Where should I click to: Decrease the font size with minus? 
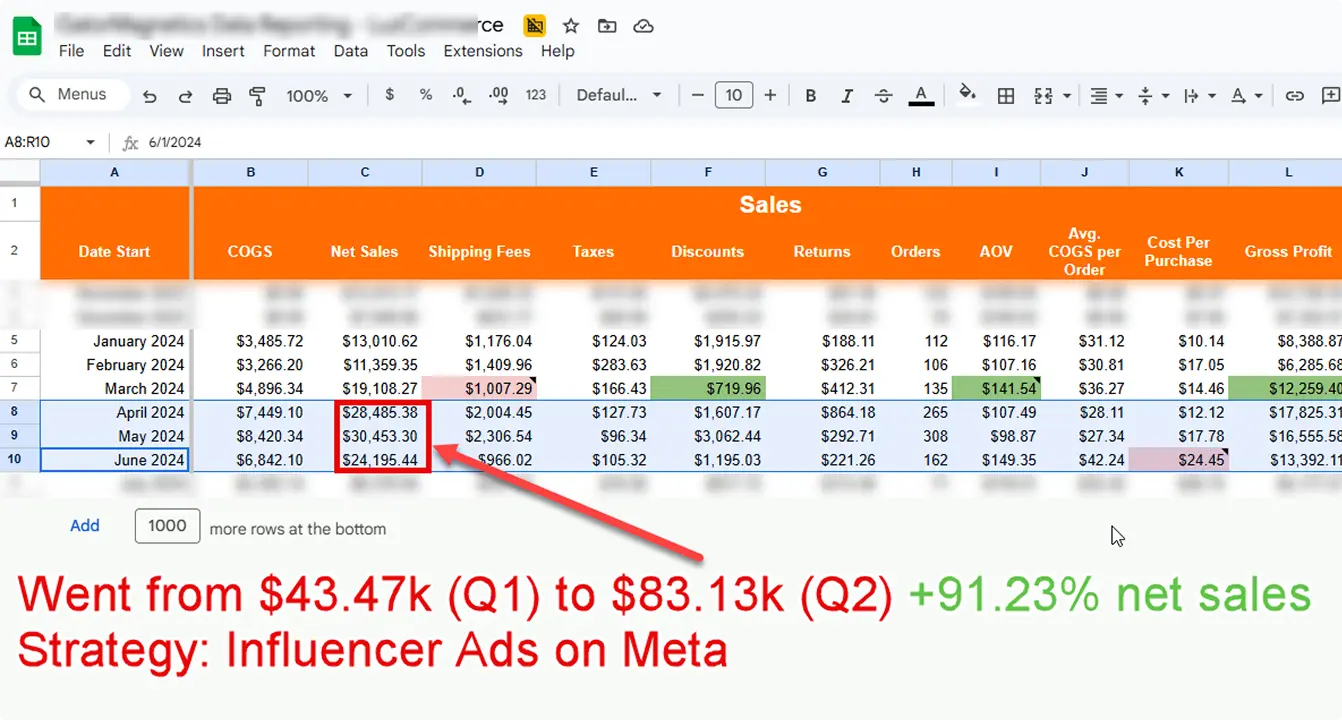pos(698,95)
